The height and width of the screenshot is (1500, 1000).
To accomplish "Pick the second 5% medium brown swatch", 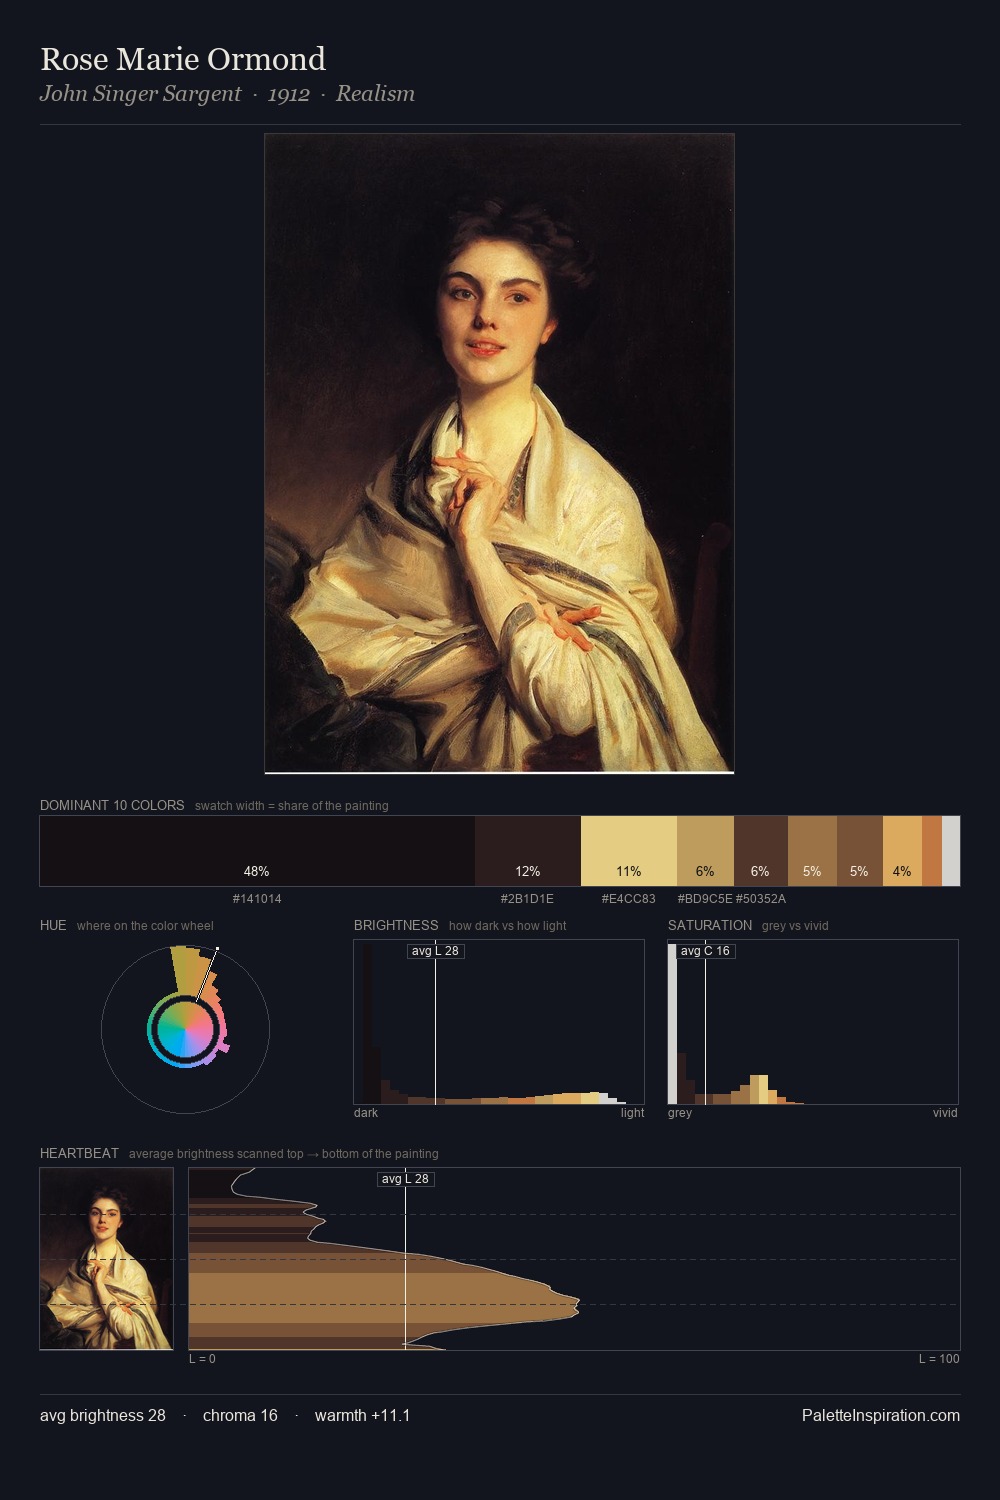I will (x=860, y=851).
